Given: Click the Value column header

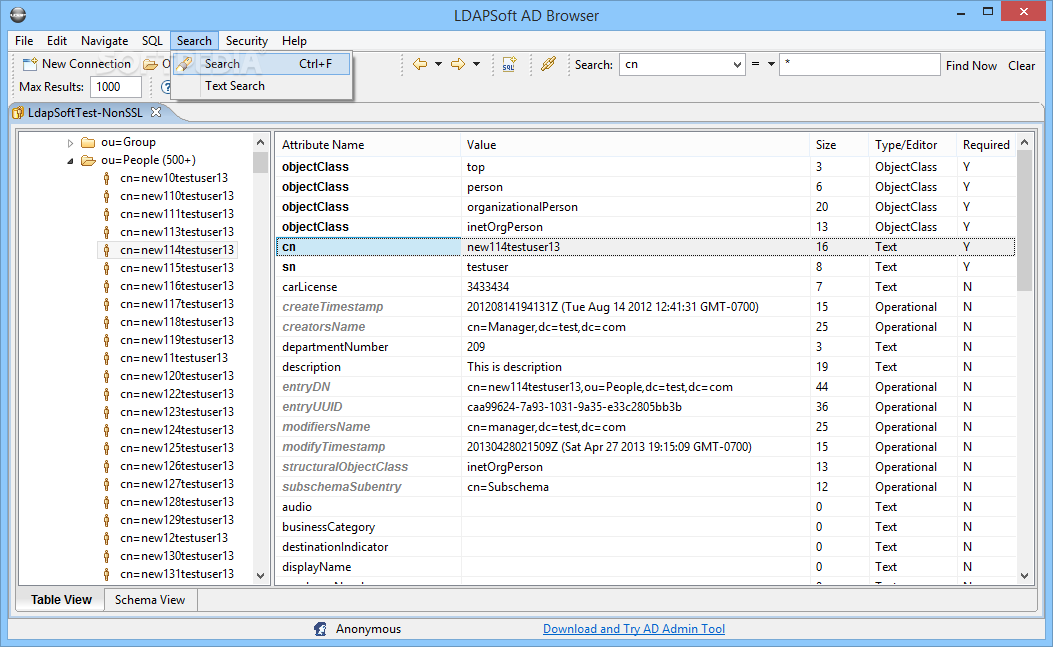Looking at the screenshot, I should coord(635,145).
